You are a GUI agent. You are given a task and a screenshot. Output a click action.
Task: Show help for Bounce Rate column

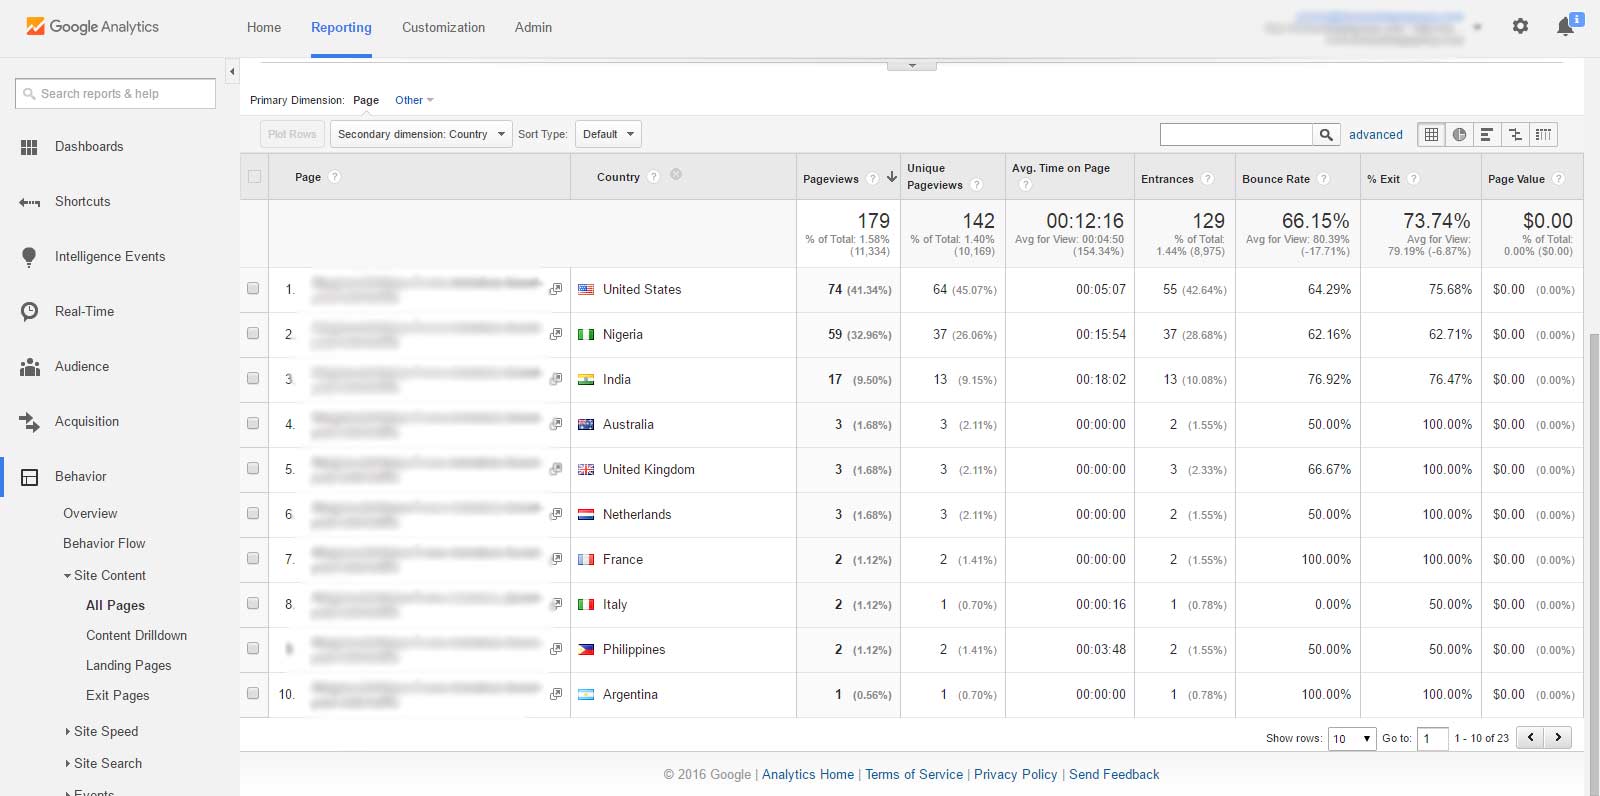tap(1324, 178)
